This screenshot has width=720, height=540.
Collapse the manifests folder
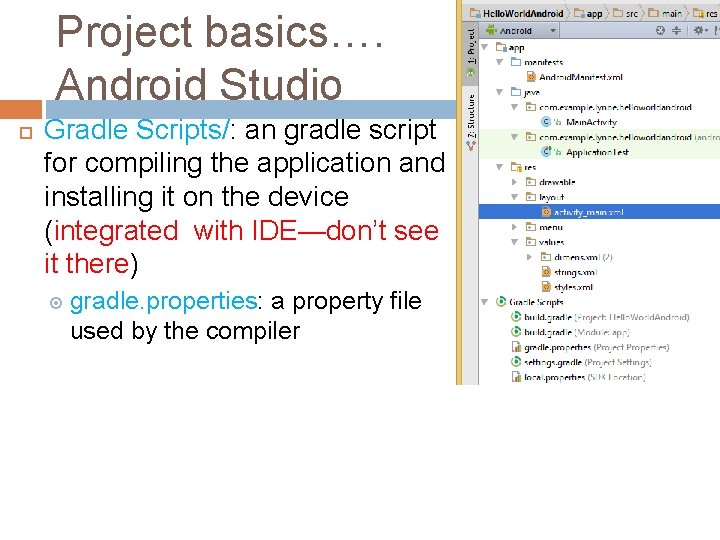(x=500, y=62)
